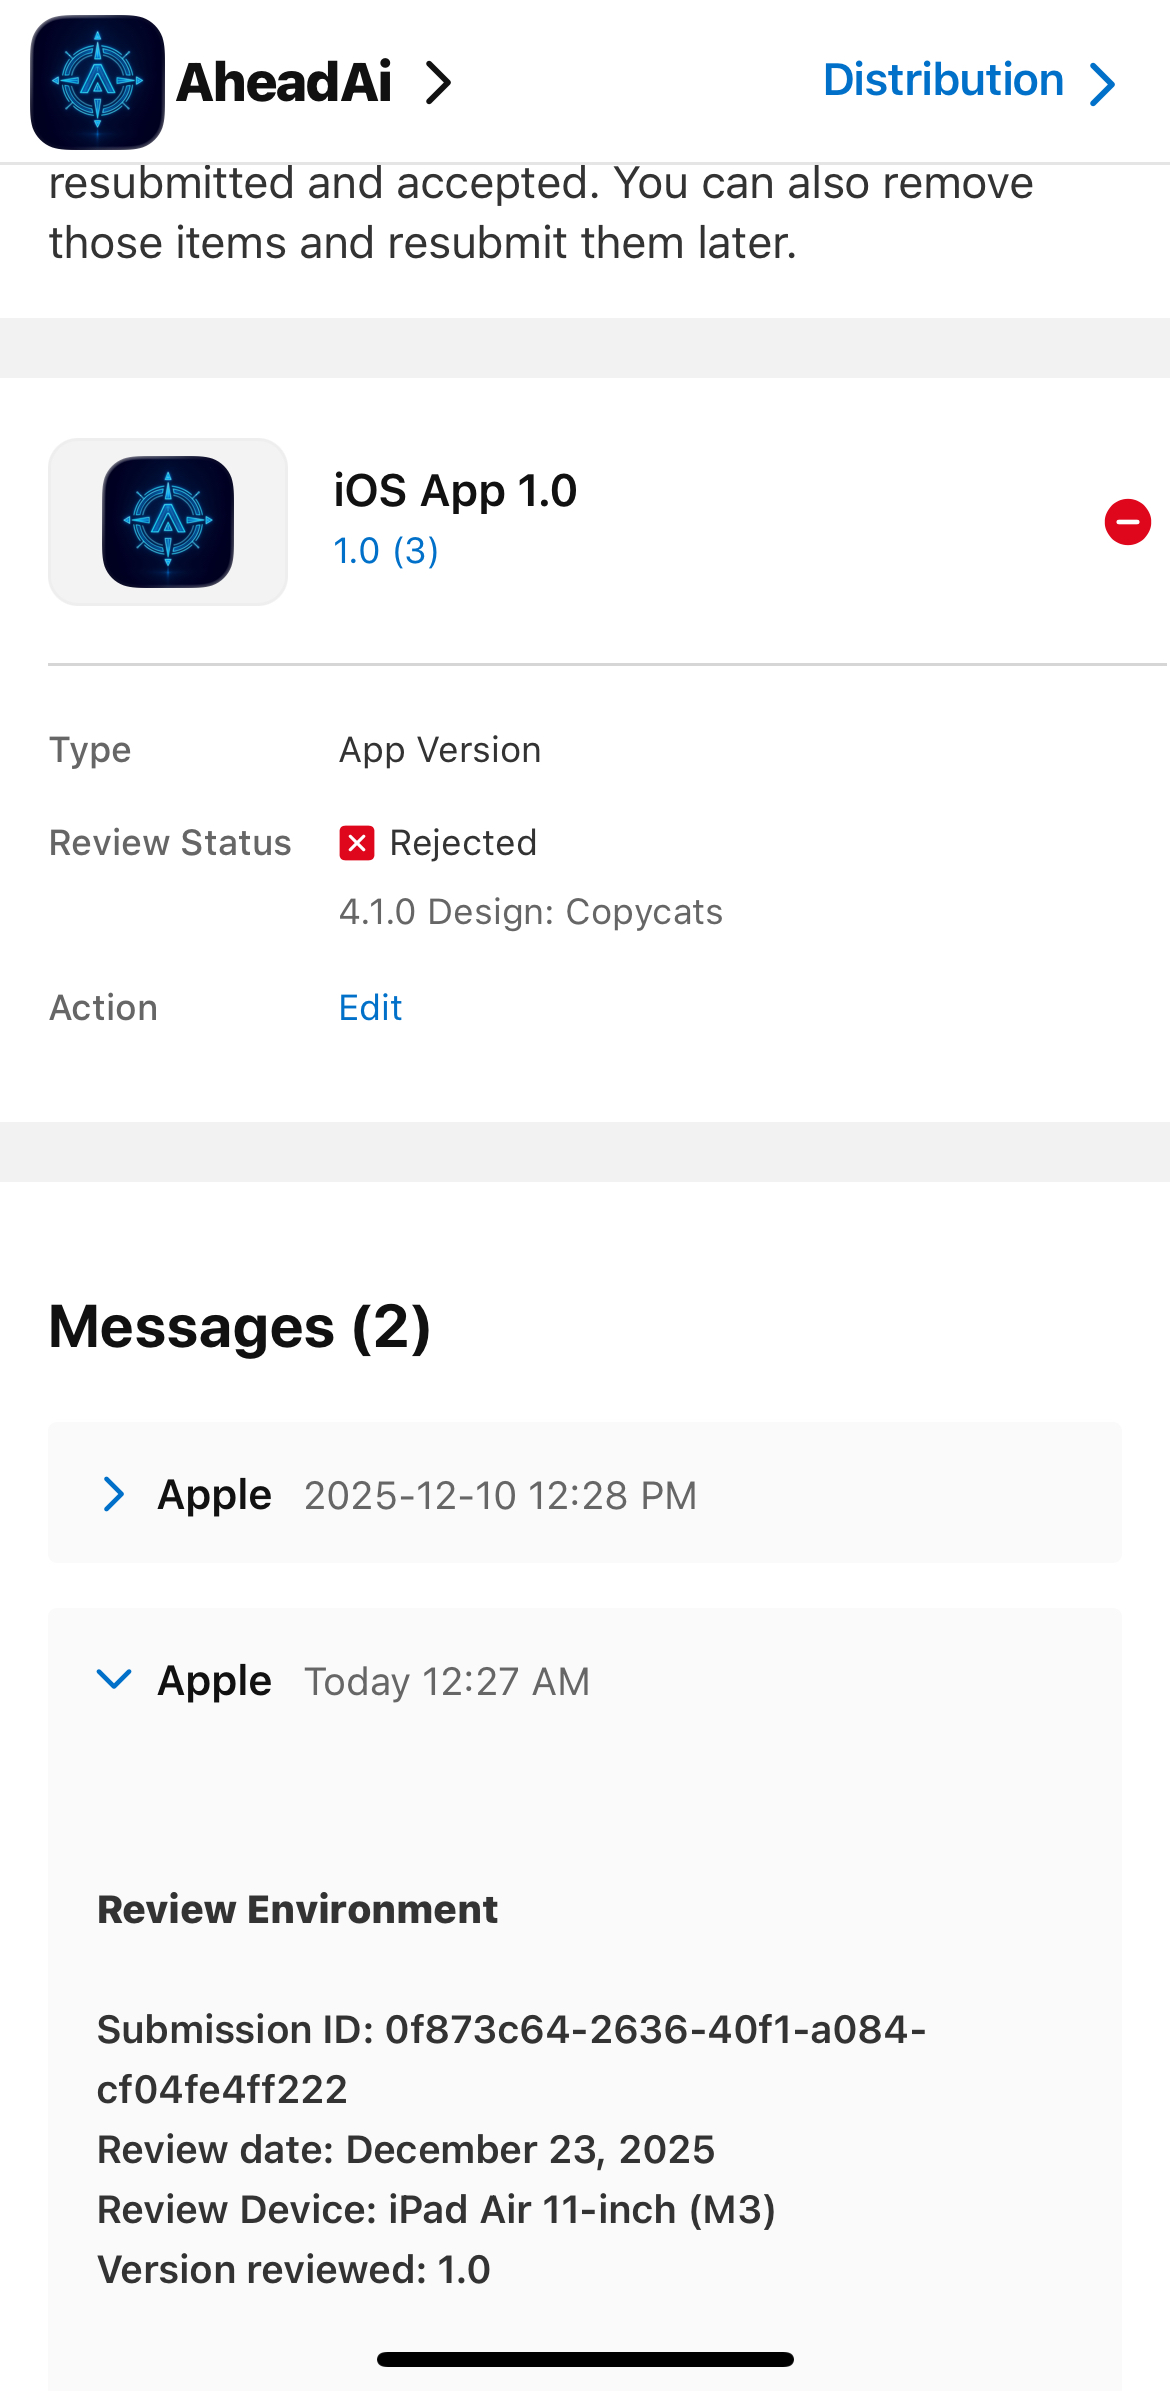Viewport: 1170px width, 2391px height.
Task: Tap the AheadAi app icon in header
Action: 97,82
